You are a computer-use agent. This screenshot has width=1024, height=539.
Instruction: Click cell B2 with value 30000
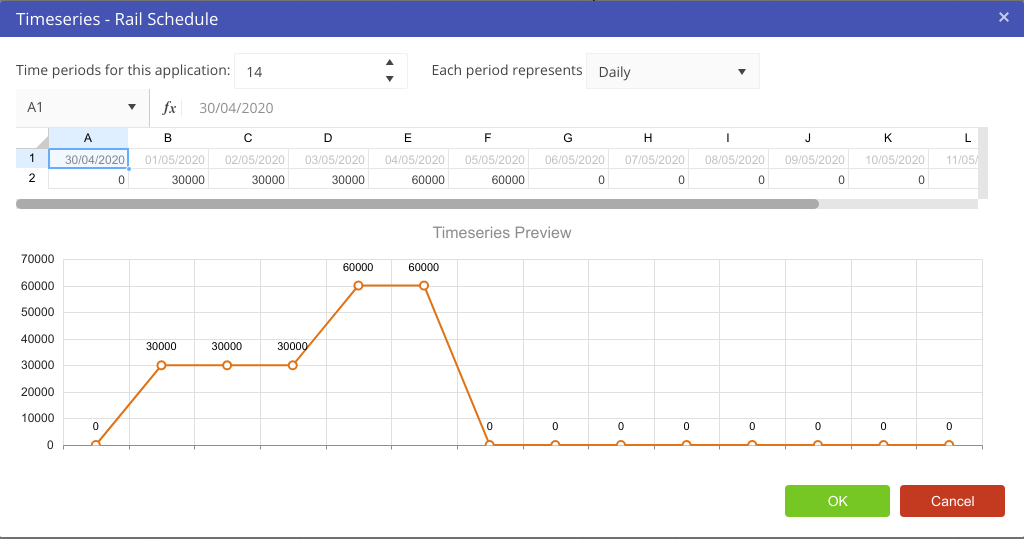pyautogui.click(x=168, y=180)
